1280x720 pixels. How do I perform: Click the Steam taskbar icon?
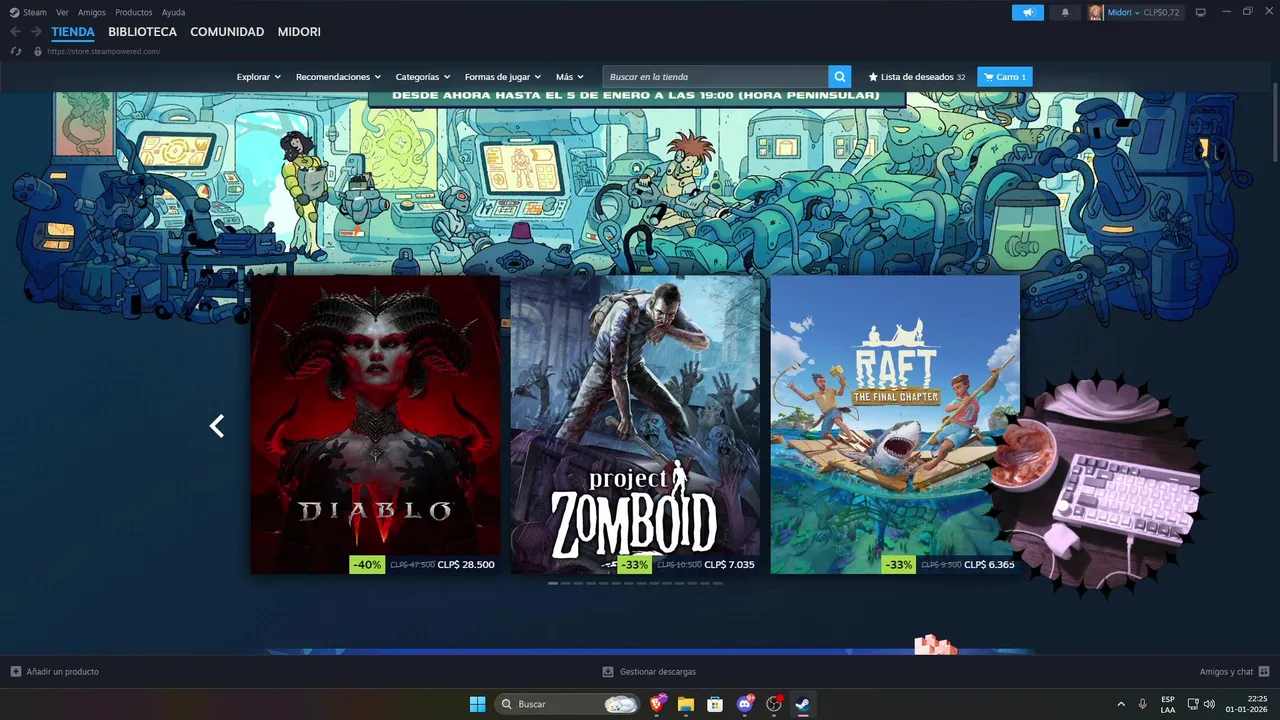[803, 704]
